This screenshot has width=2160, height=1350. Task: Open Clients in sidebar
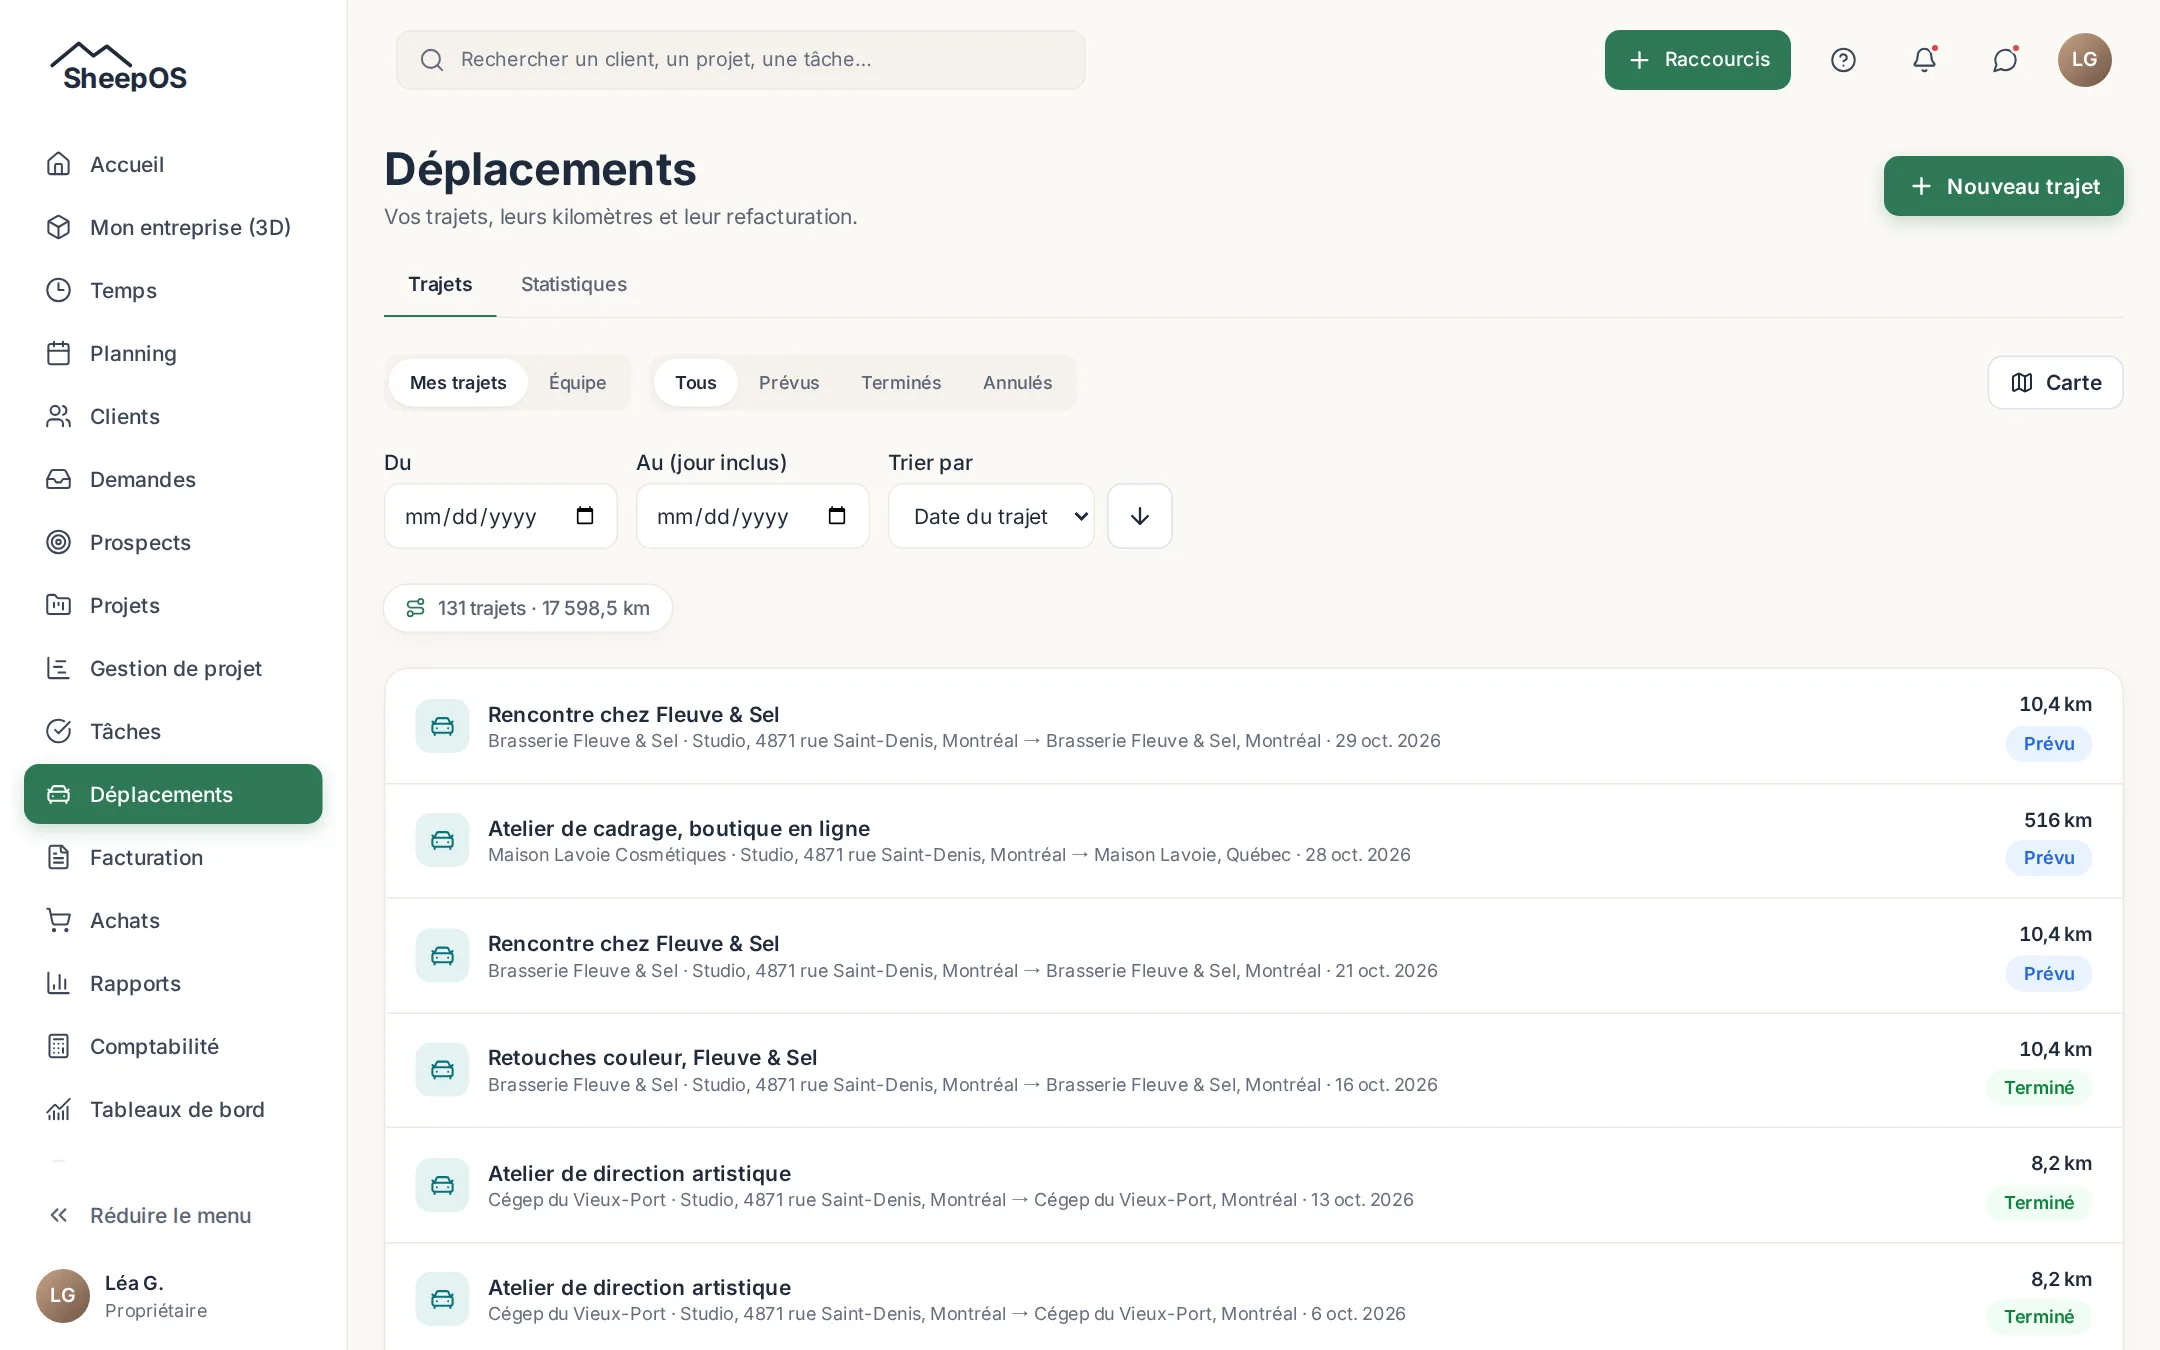click(173, 416)
